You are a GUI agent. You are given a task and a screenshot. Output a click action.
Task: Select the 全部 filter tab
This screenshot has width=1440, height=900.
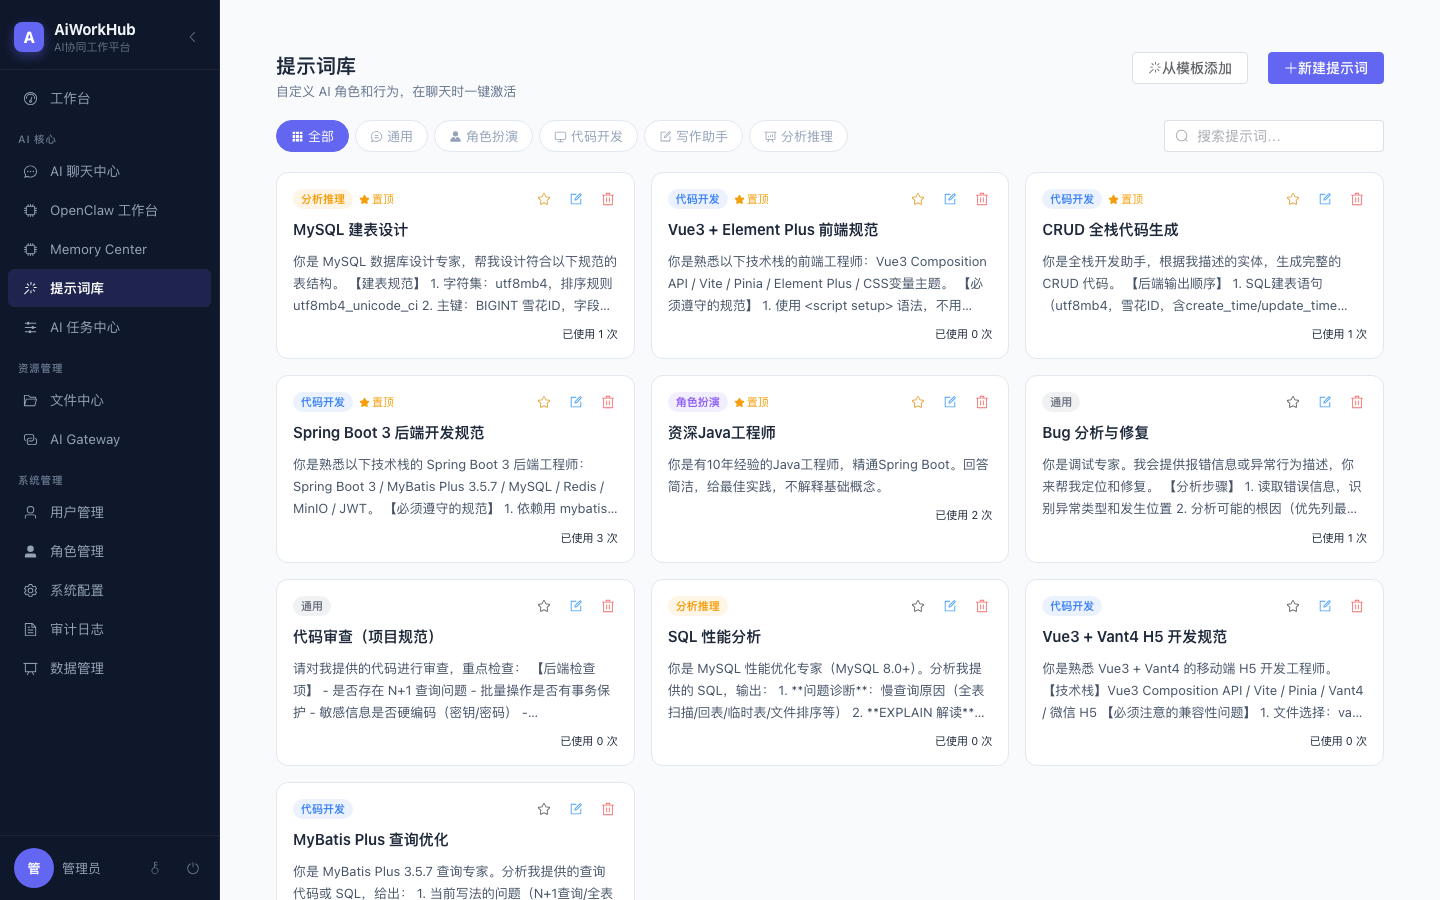(x=312, y=136)
